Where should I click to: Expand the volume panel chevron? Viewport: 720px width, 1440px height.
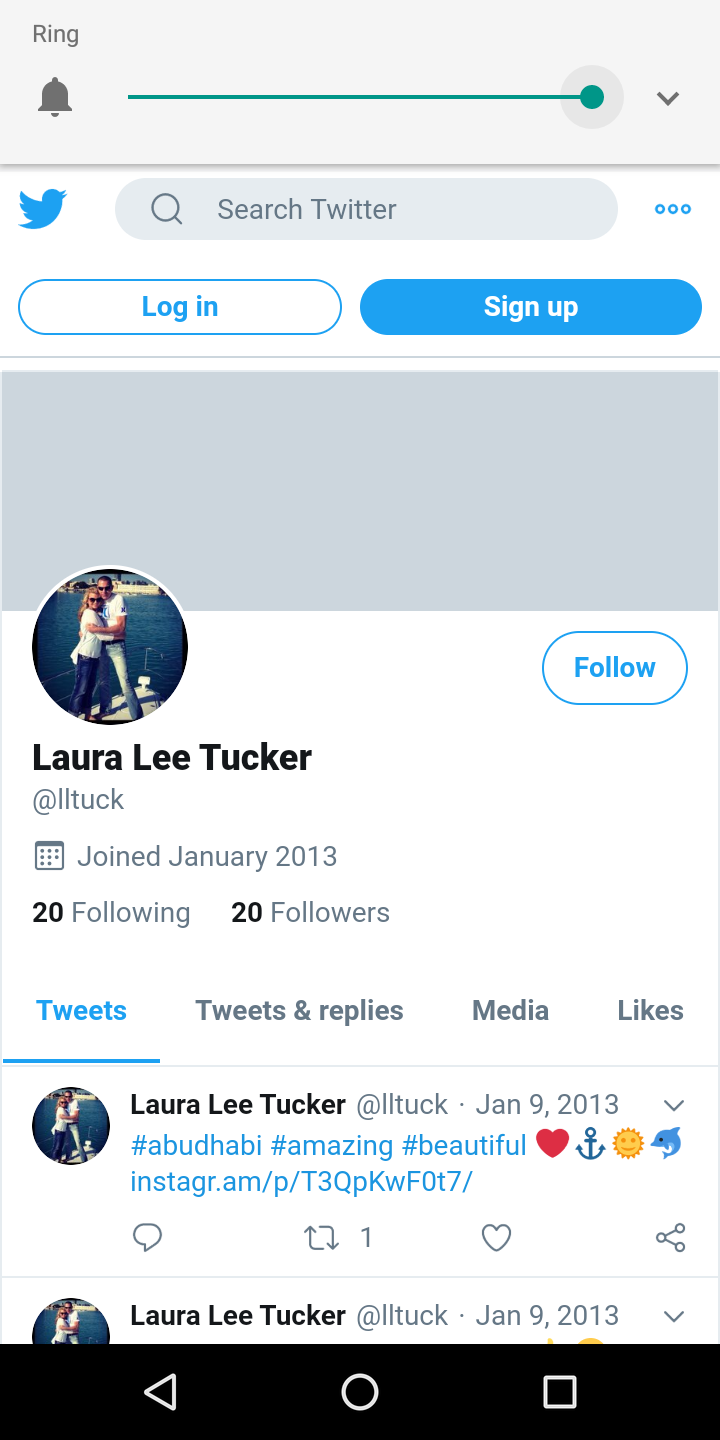click(x=668, y=98)
